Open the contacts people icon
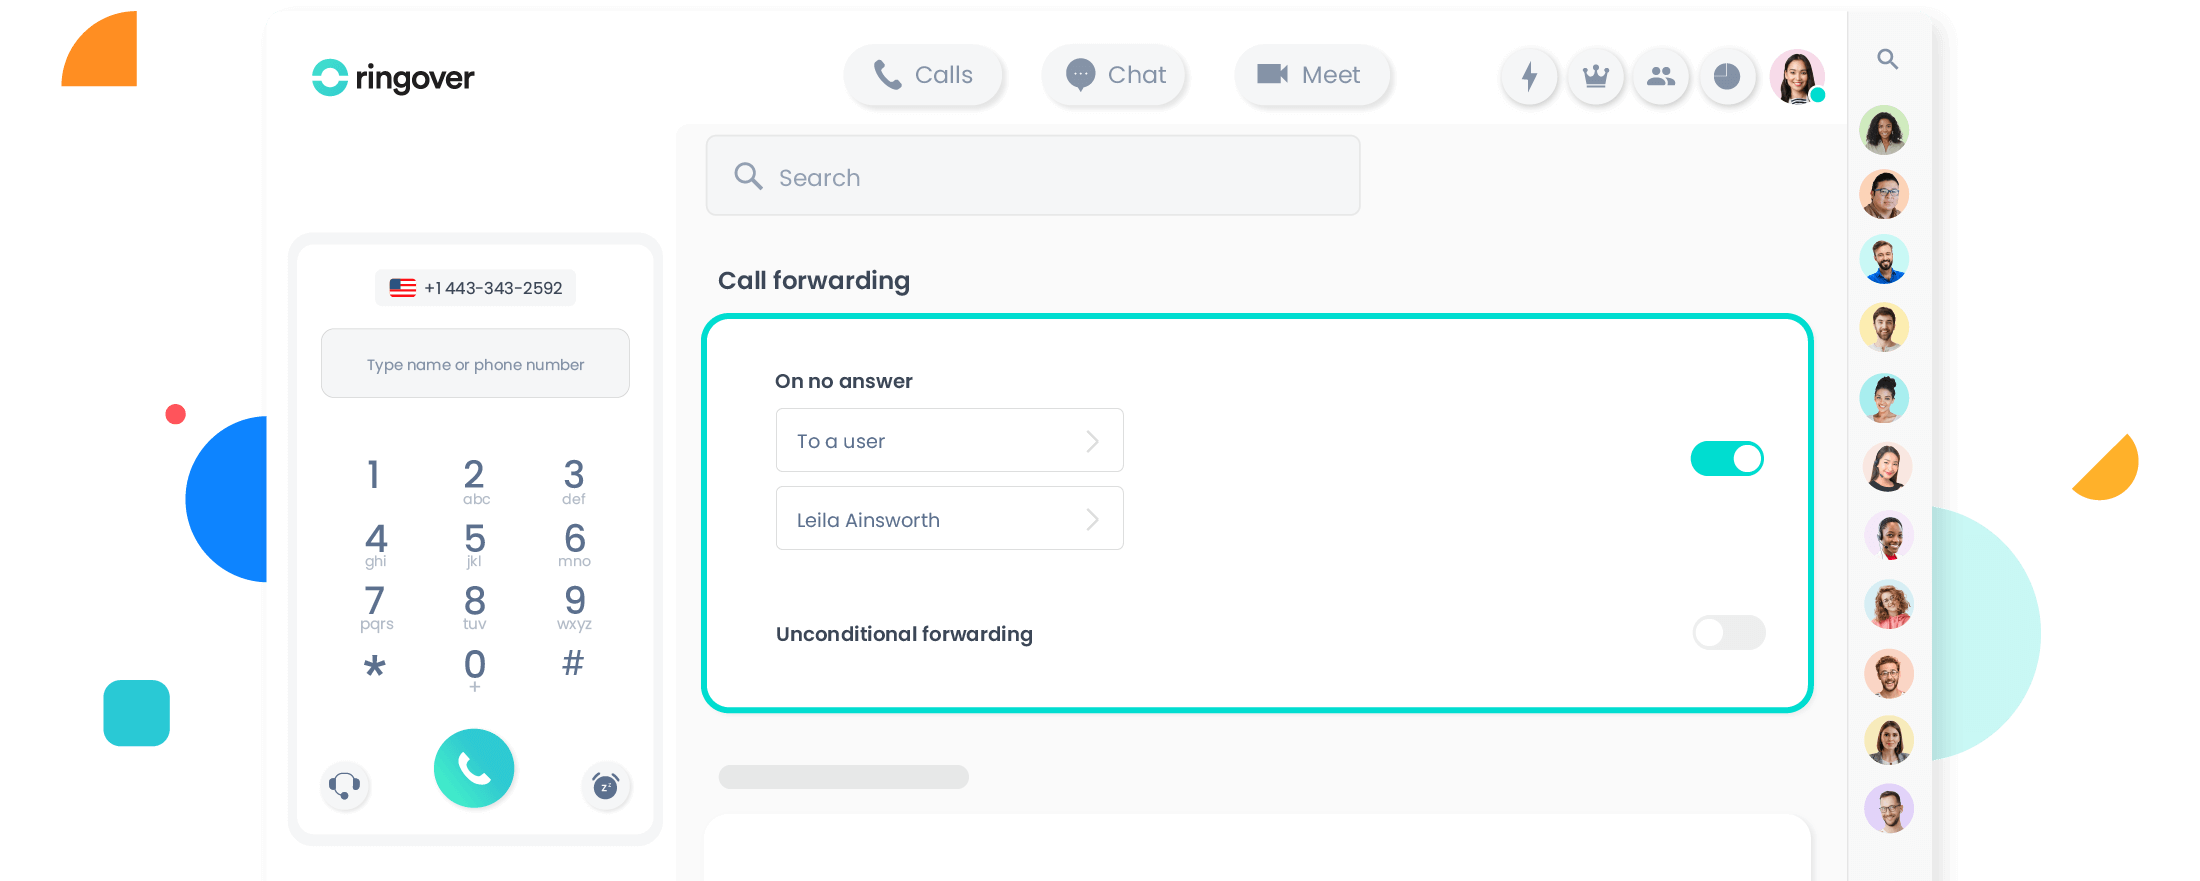The height and width of the screenshot is (881, 2200). pos(1661,76)
